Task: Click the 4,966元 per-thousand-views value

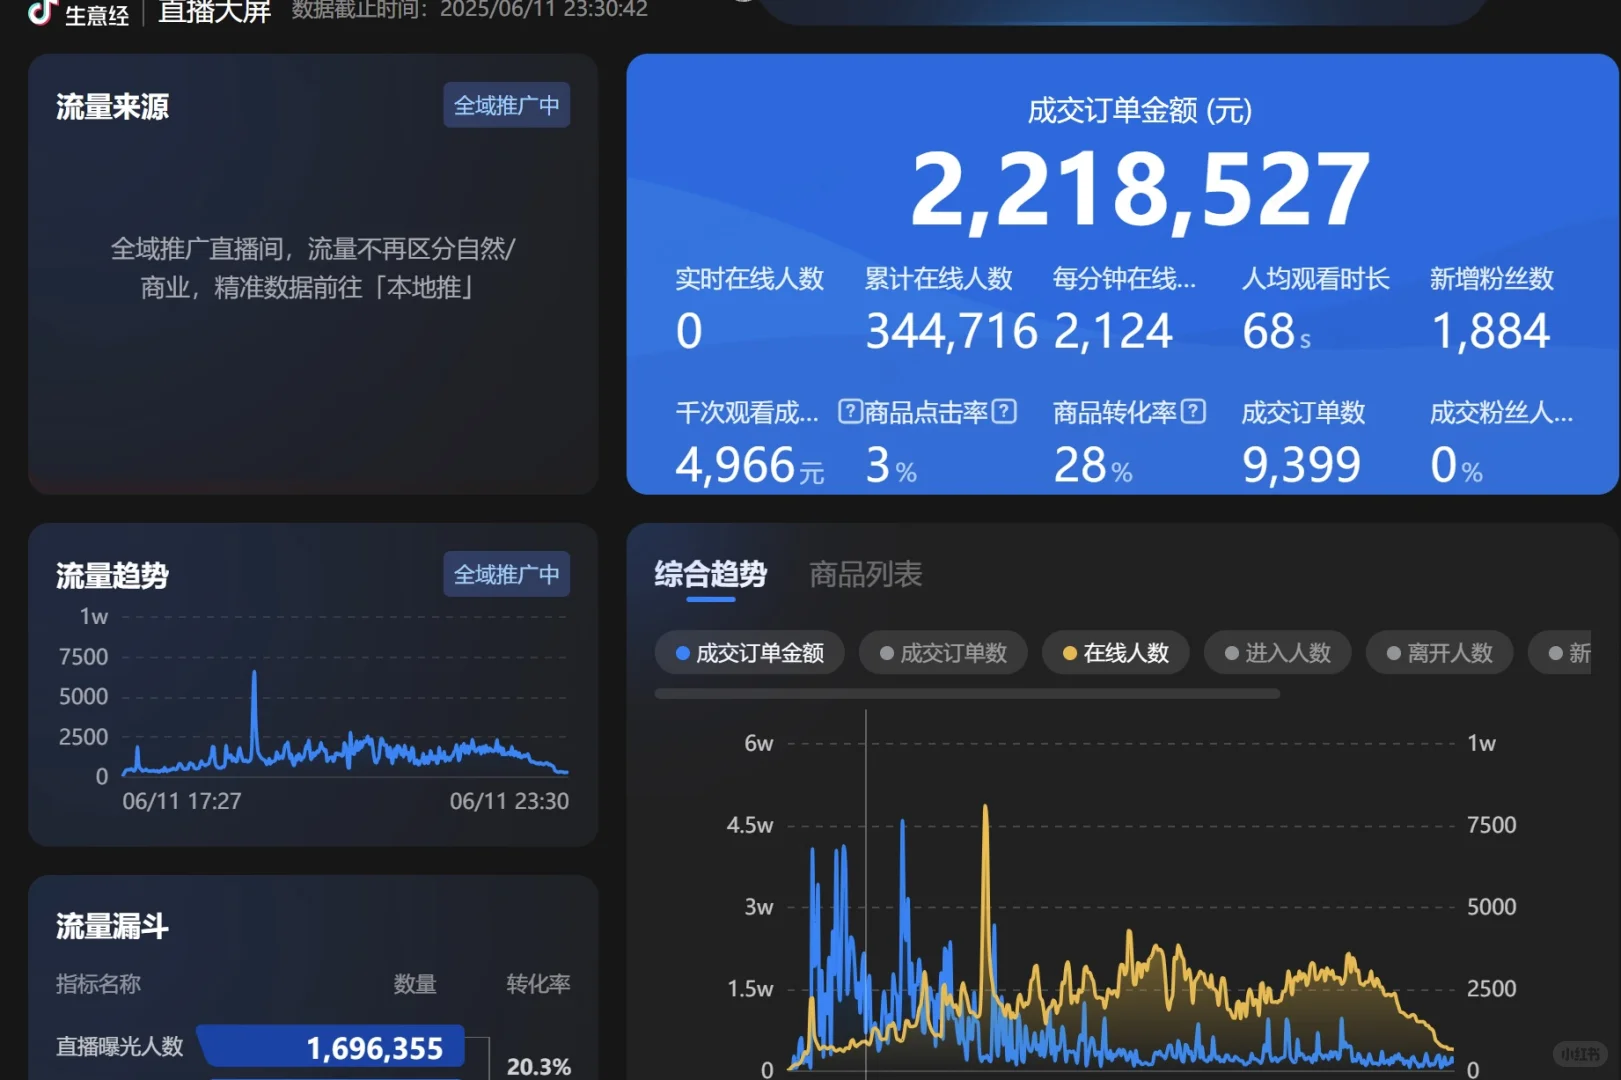Action: coord(750,465)
